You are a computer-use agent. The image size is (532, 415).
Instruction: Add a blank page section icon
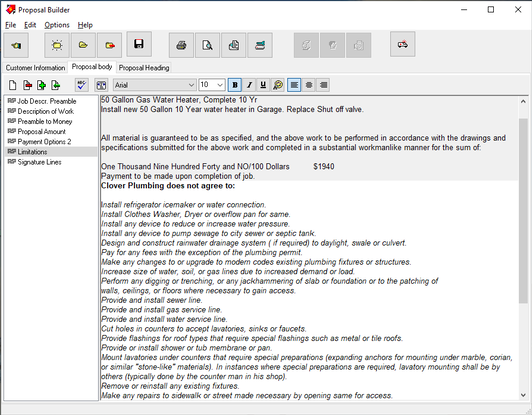pyautogui.click(x=13, y=85)
